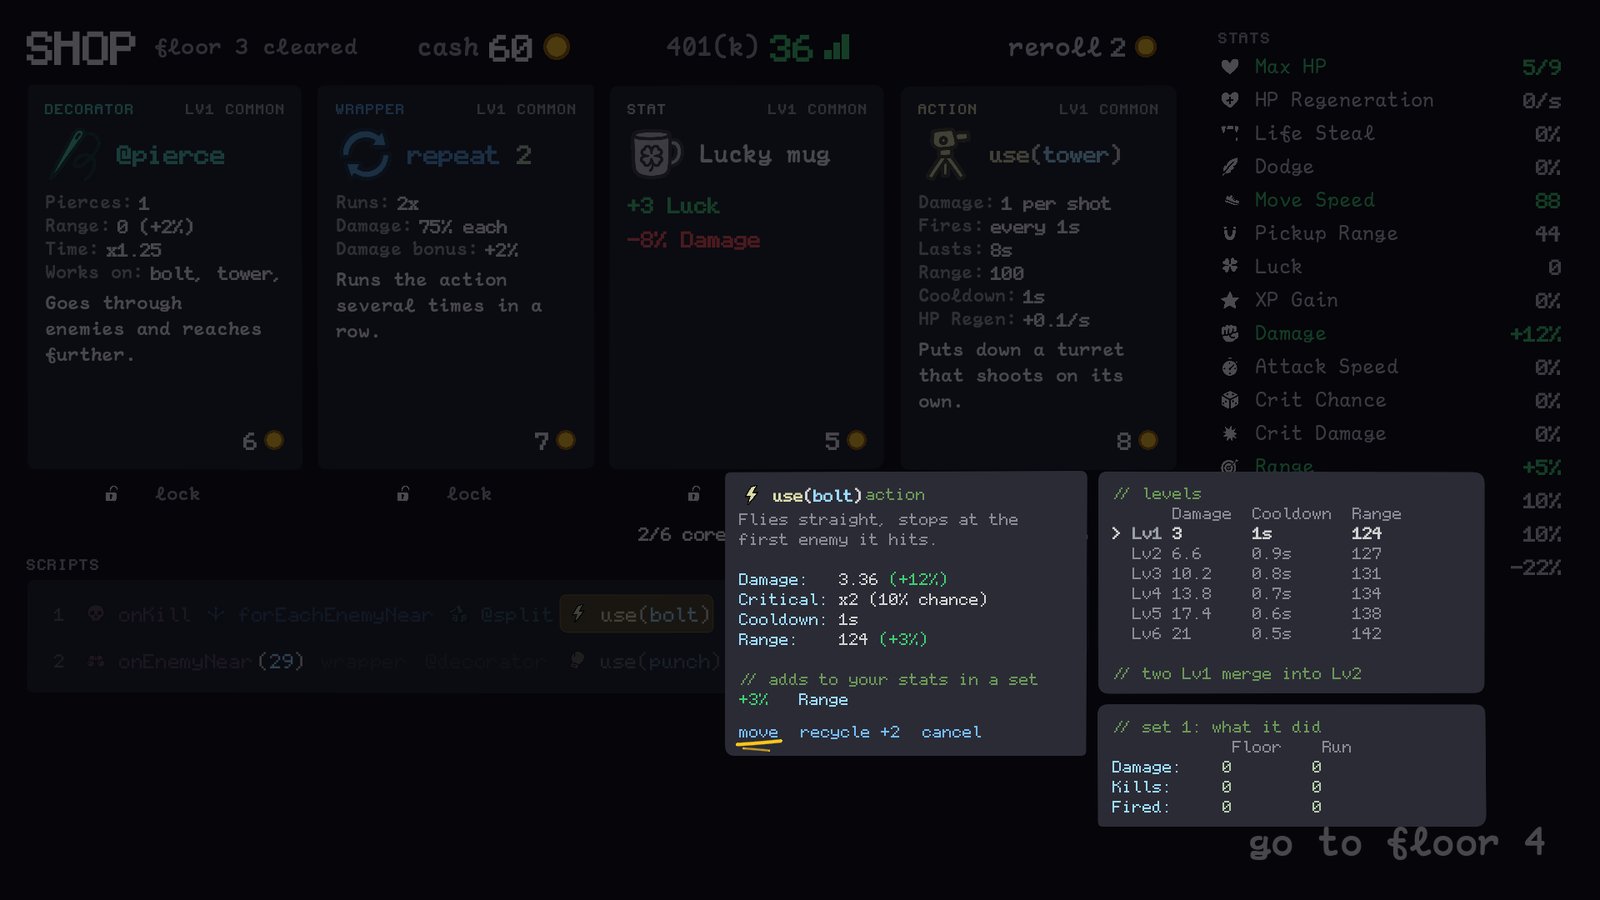Click '// two Lv1 merge into Lv2' note

click(x=1238, y=674)
